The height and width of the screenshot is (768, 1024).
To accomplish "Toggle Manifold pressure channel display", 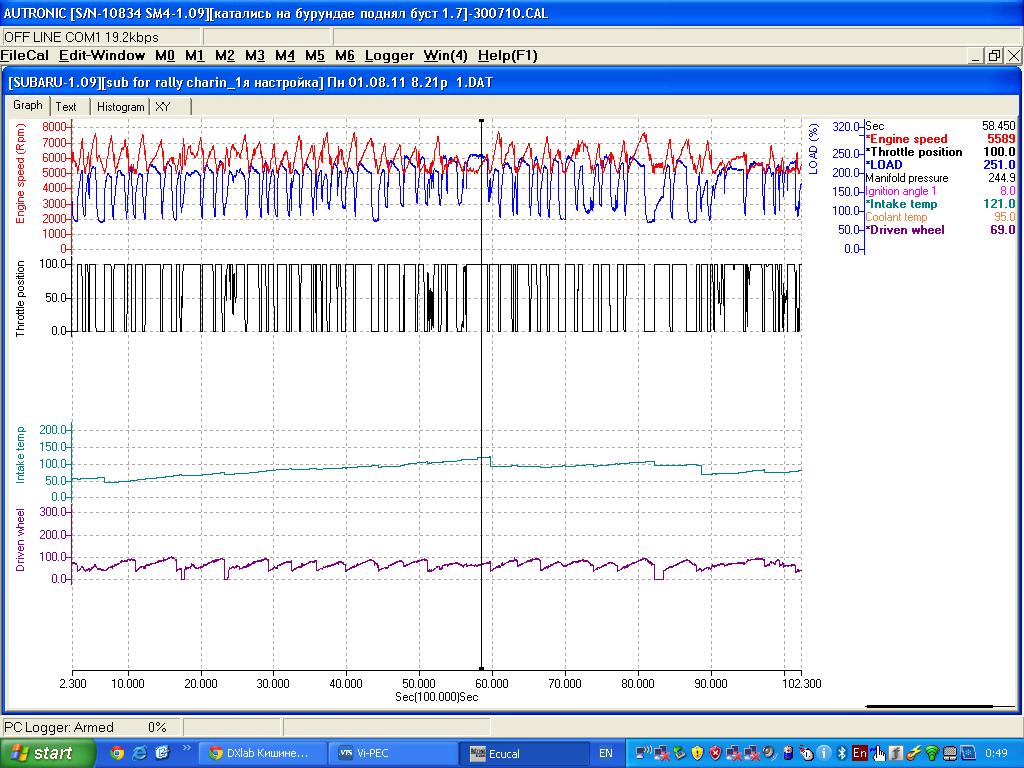I will point(907,178).
